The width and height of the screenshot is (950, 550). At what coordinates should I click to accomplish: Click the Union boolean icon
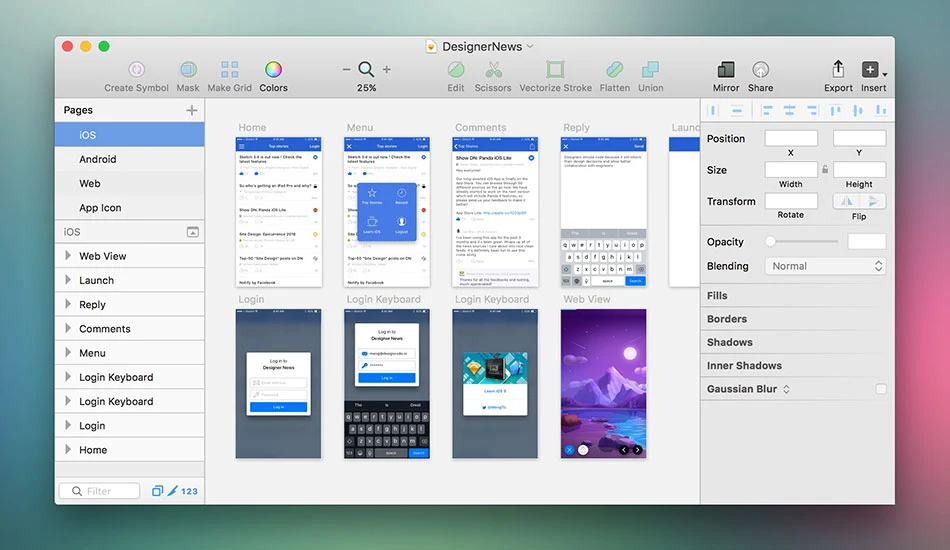[650, 70]
